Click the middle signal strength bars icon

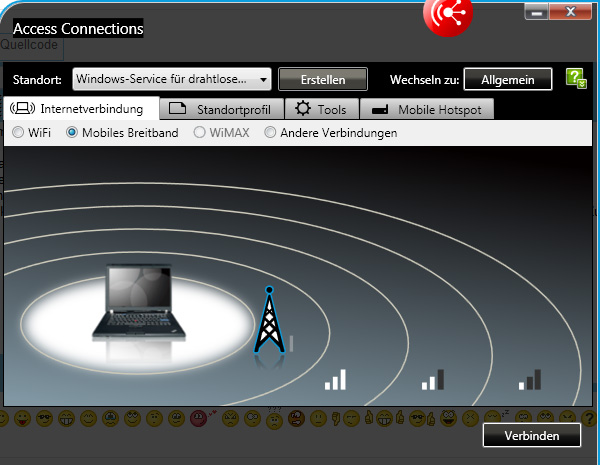pyautogui.click(x=432, y=379)
